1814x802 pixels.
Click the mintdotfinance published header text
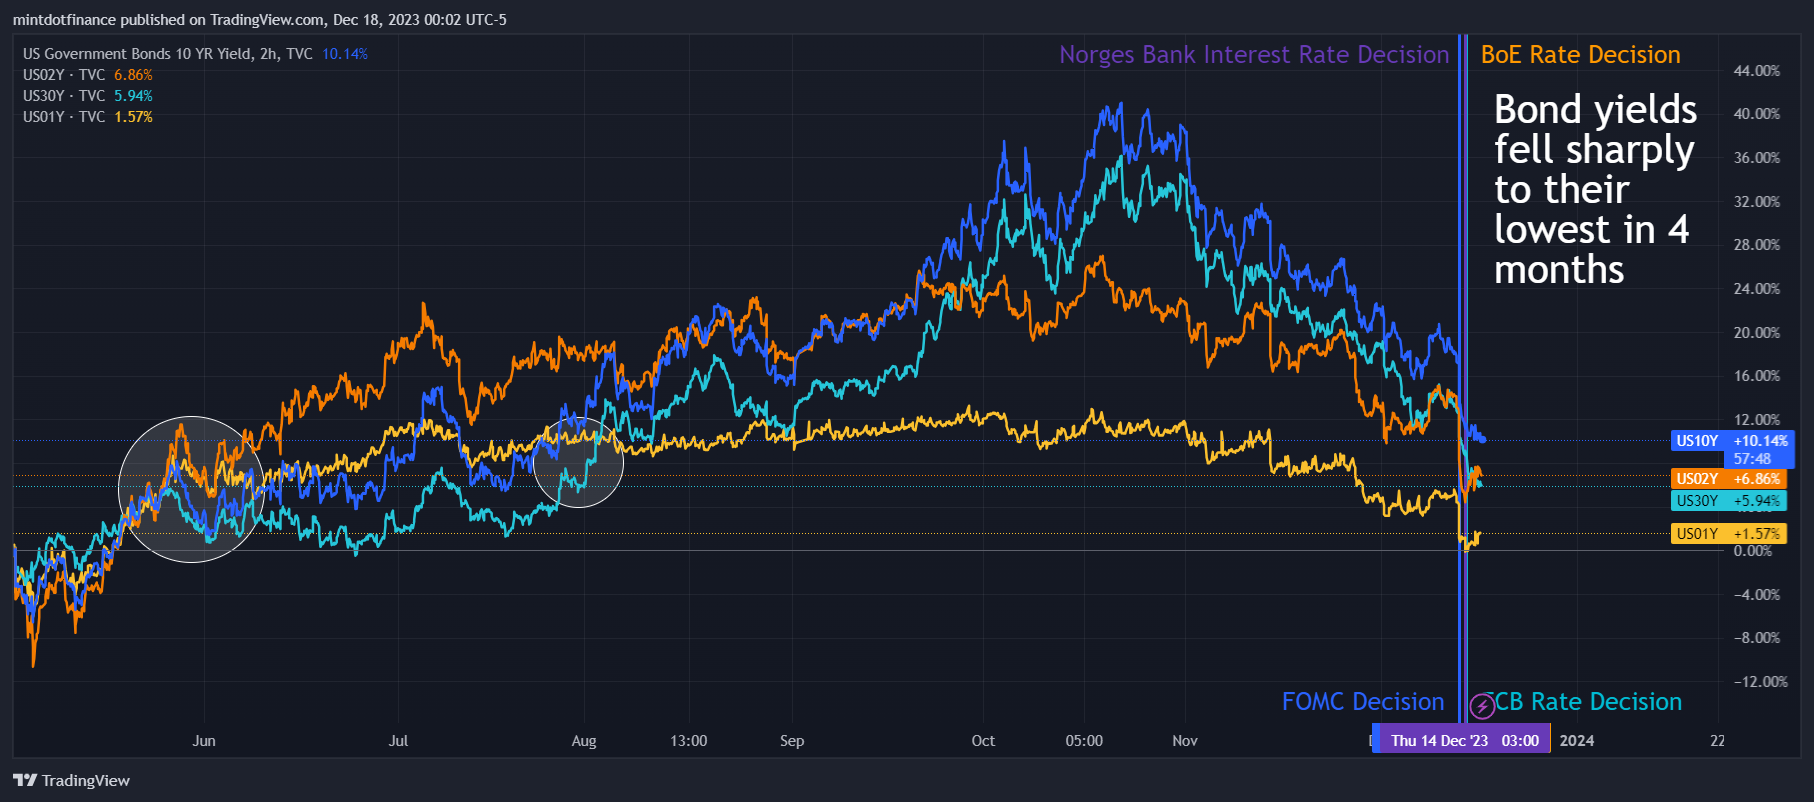pyautogui.click(x=260, y=20)
